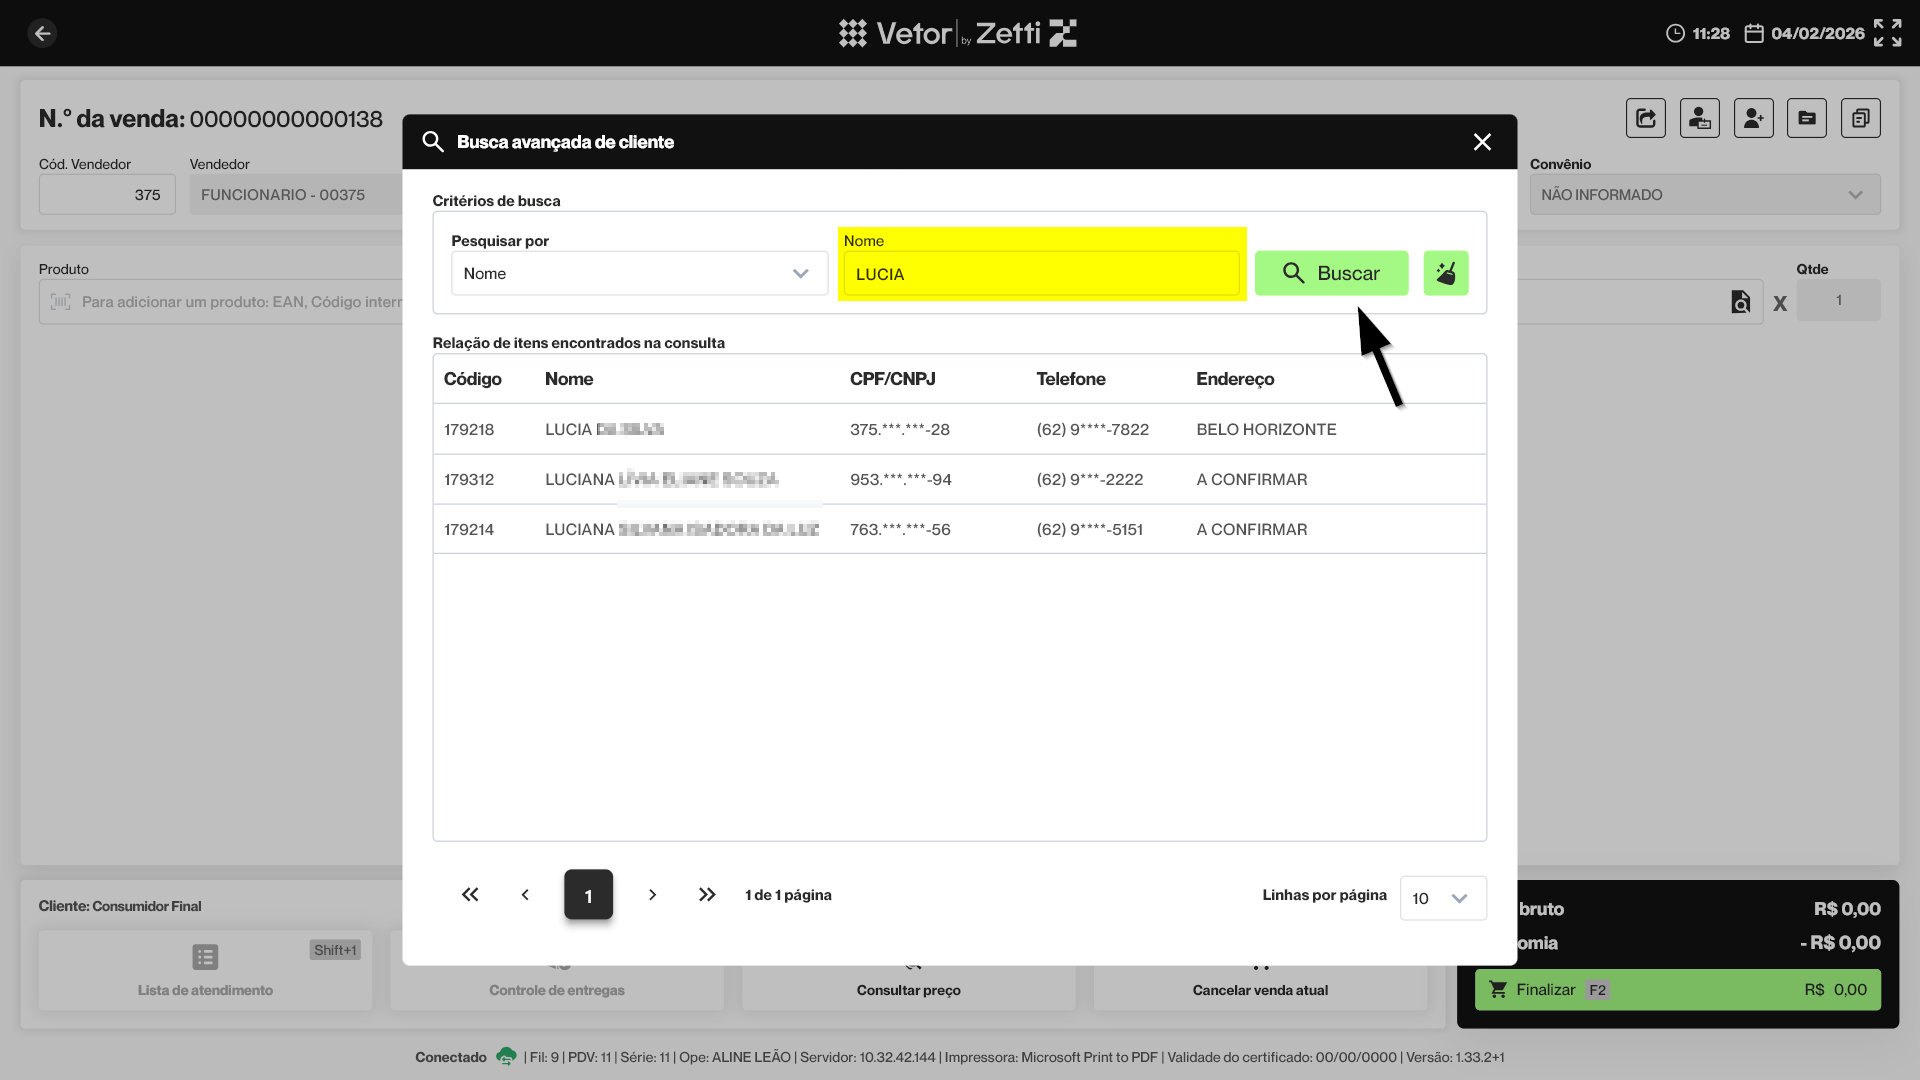Open the Convênio dropdown
The width and height of the screenshot is (1920, 1080).
click(x=1704, y=195)
